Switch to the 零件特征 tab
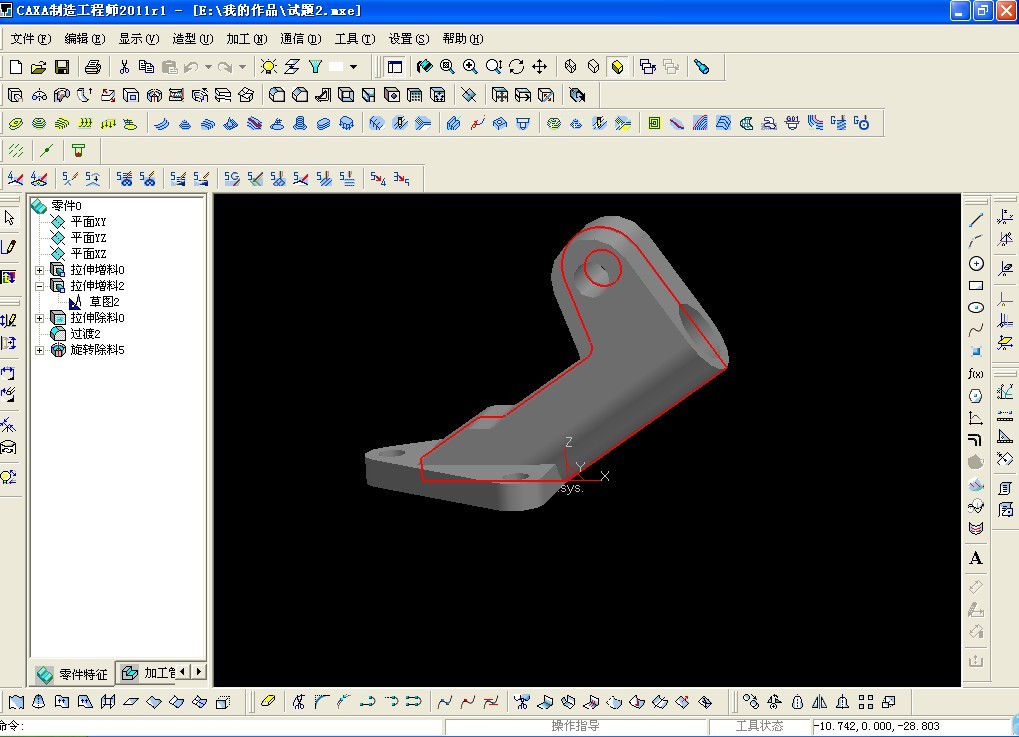This screenshot has height=737, width=1019. click(x=71, y=674)
